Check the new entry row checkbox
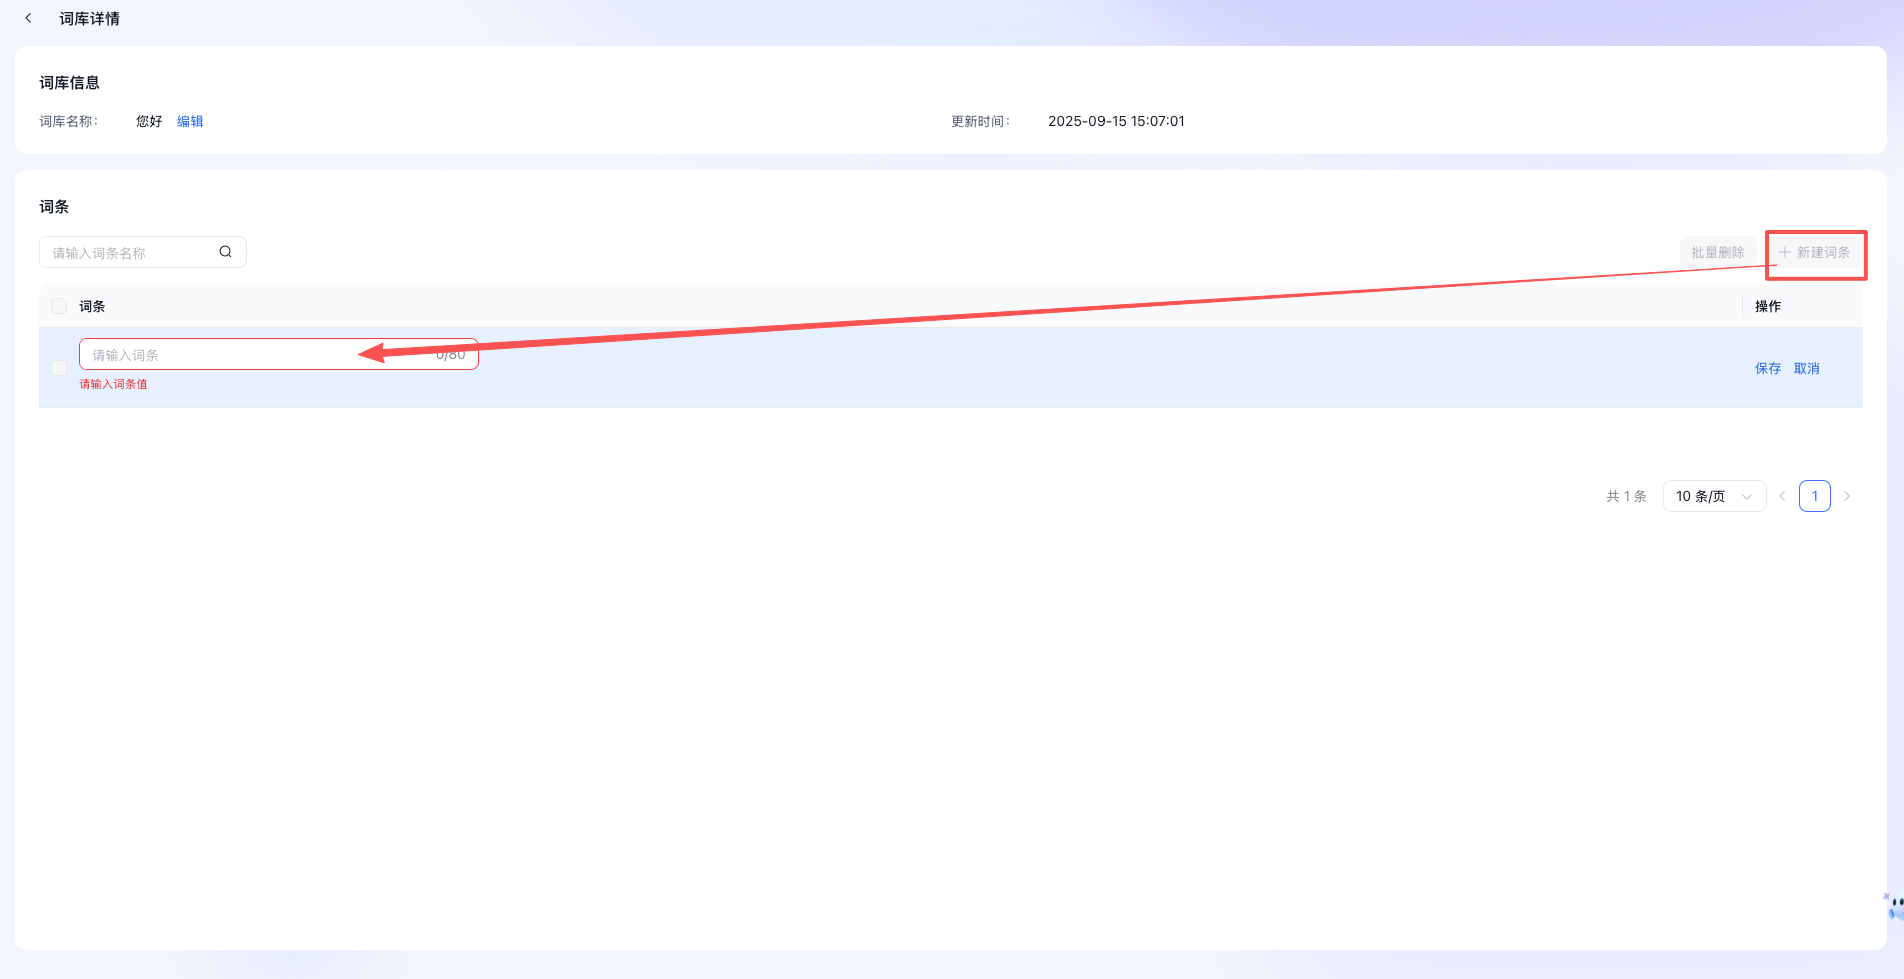The image size is (1904, 979). [x=59, y=368]
